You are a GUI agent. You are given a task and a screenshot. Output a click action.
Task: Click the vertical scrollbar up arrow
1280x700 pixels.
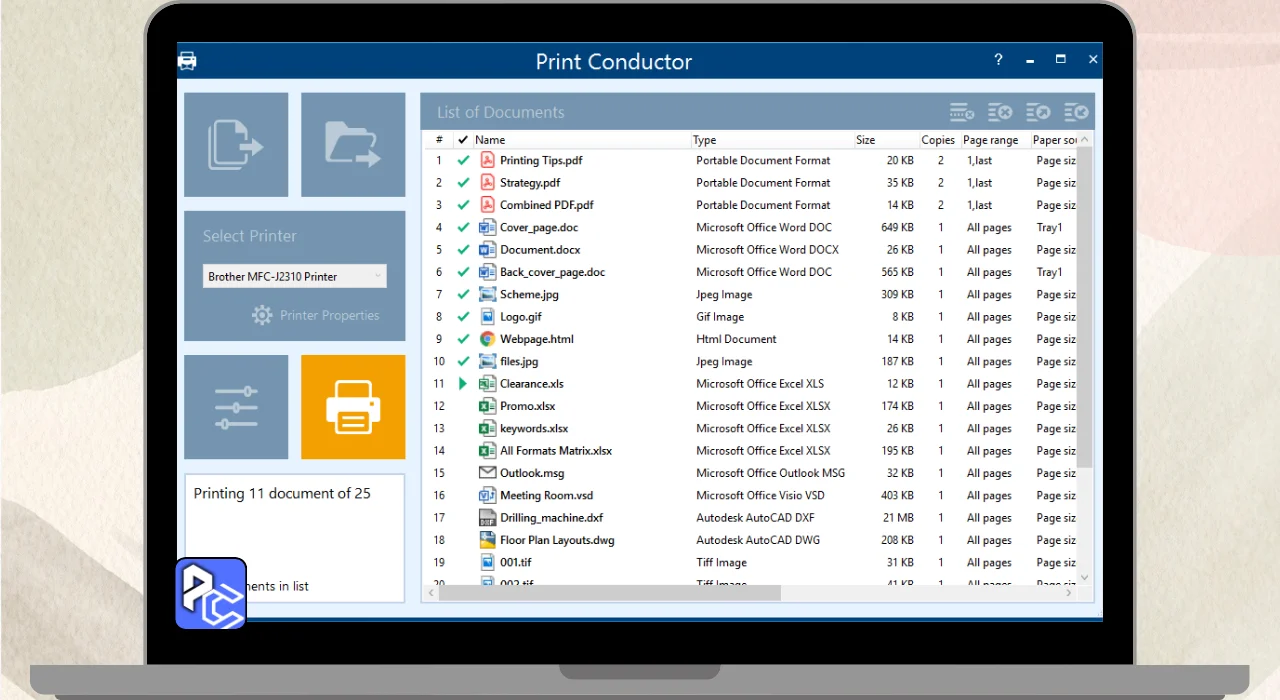(x=1085, y=140)
